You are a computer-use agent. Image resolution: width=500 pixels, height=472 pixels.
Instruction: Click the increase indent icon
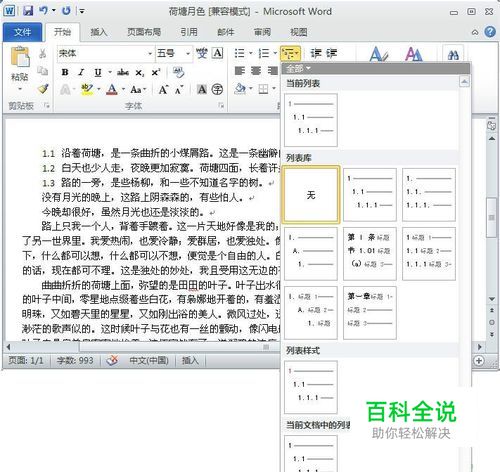pos(331,53)
